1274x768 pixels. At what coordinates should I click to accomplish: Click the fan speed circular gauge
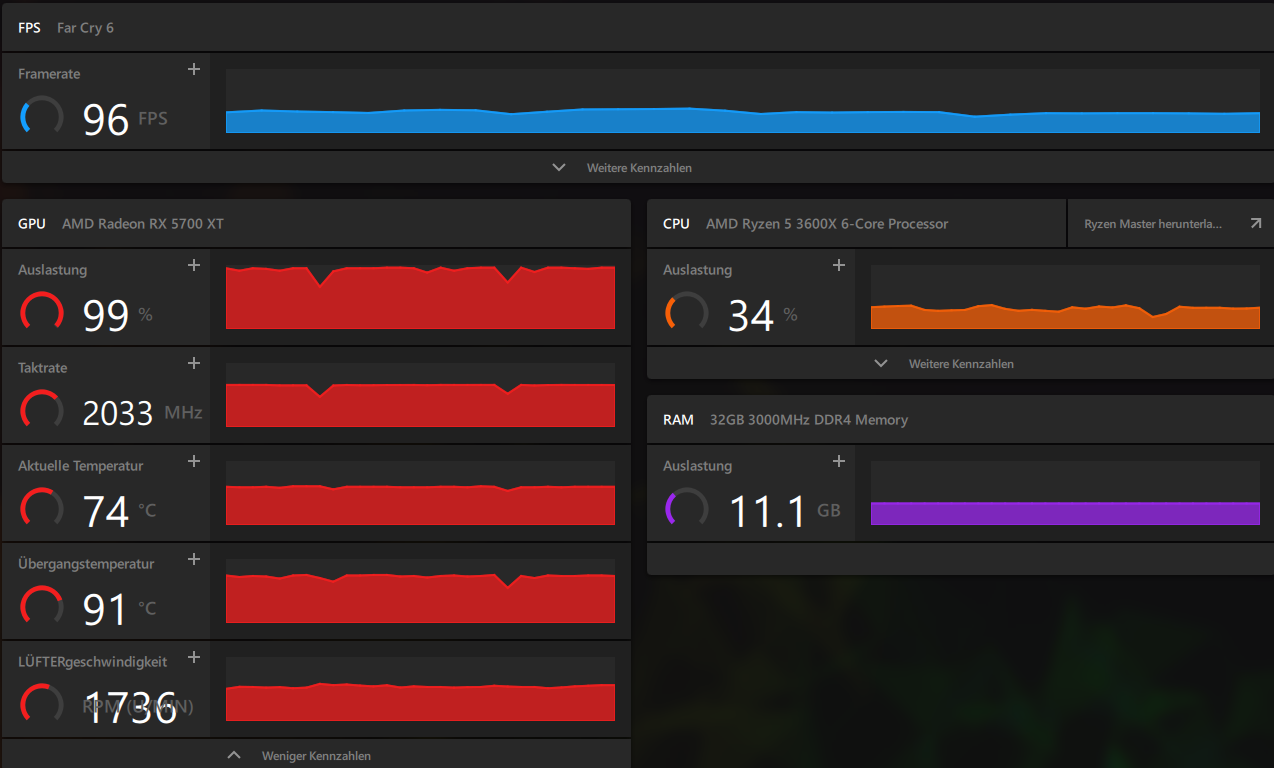tap(42, 705)
